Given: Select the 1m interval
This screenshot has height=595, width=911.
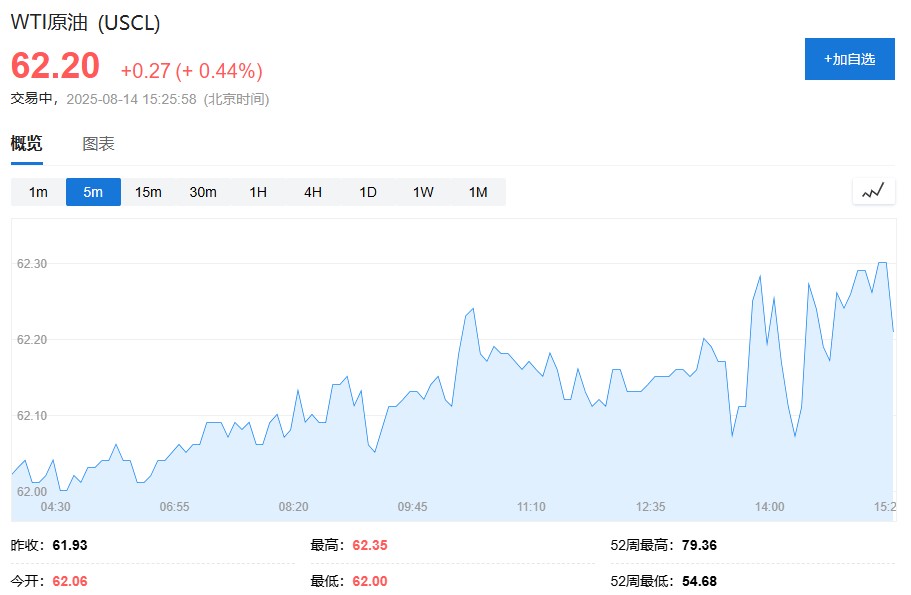Looking at the screenshot, I should pyautogui.click(x=38, y=192).
